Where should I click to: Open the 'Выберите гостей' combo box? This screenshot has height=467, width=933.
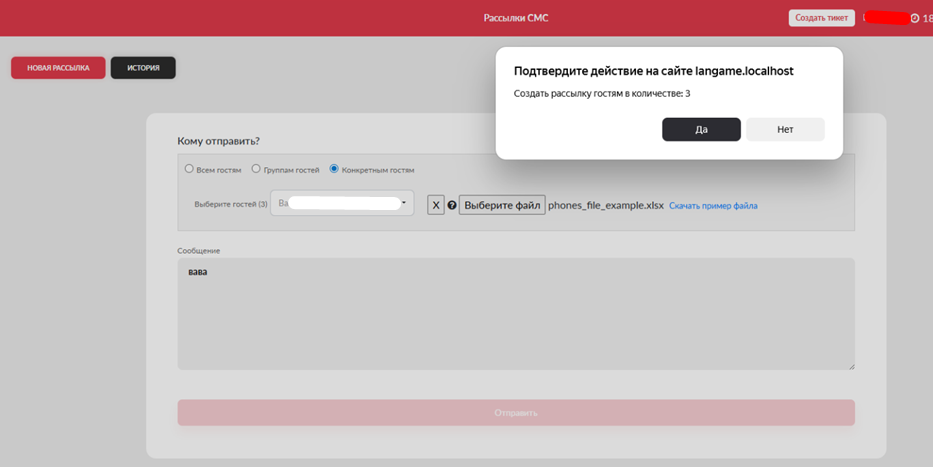(x=341, y=203)
